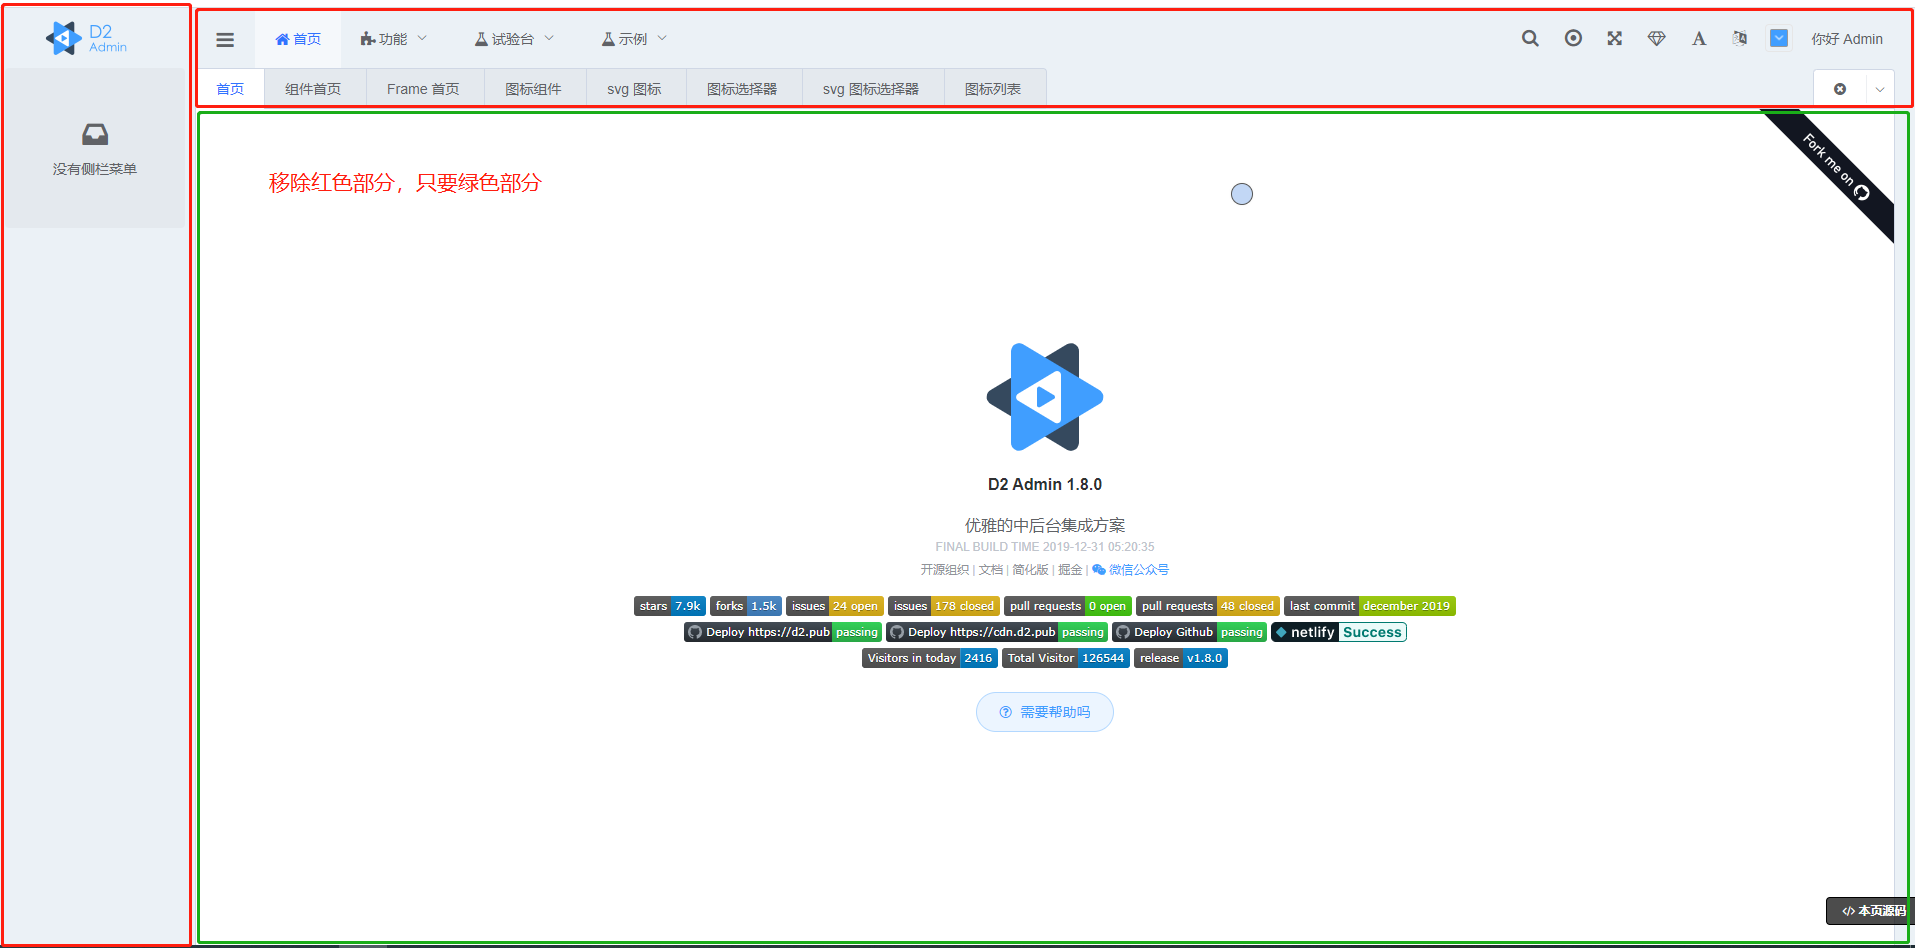The image size is (1915, 948).
Task: Click the D2 Admin logo in sidebar
Action: pos(87,38)
